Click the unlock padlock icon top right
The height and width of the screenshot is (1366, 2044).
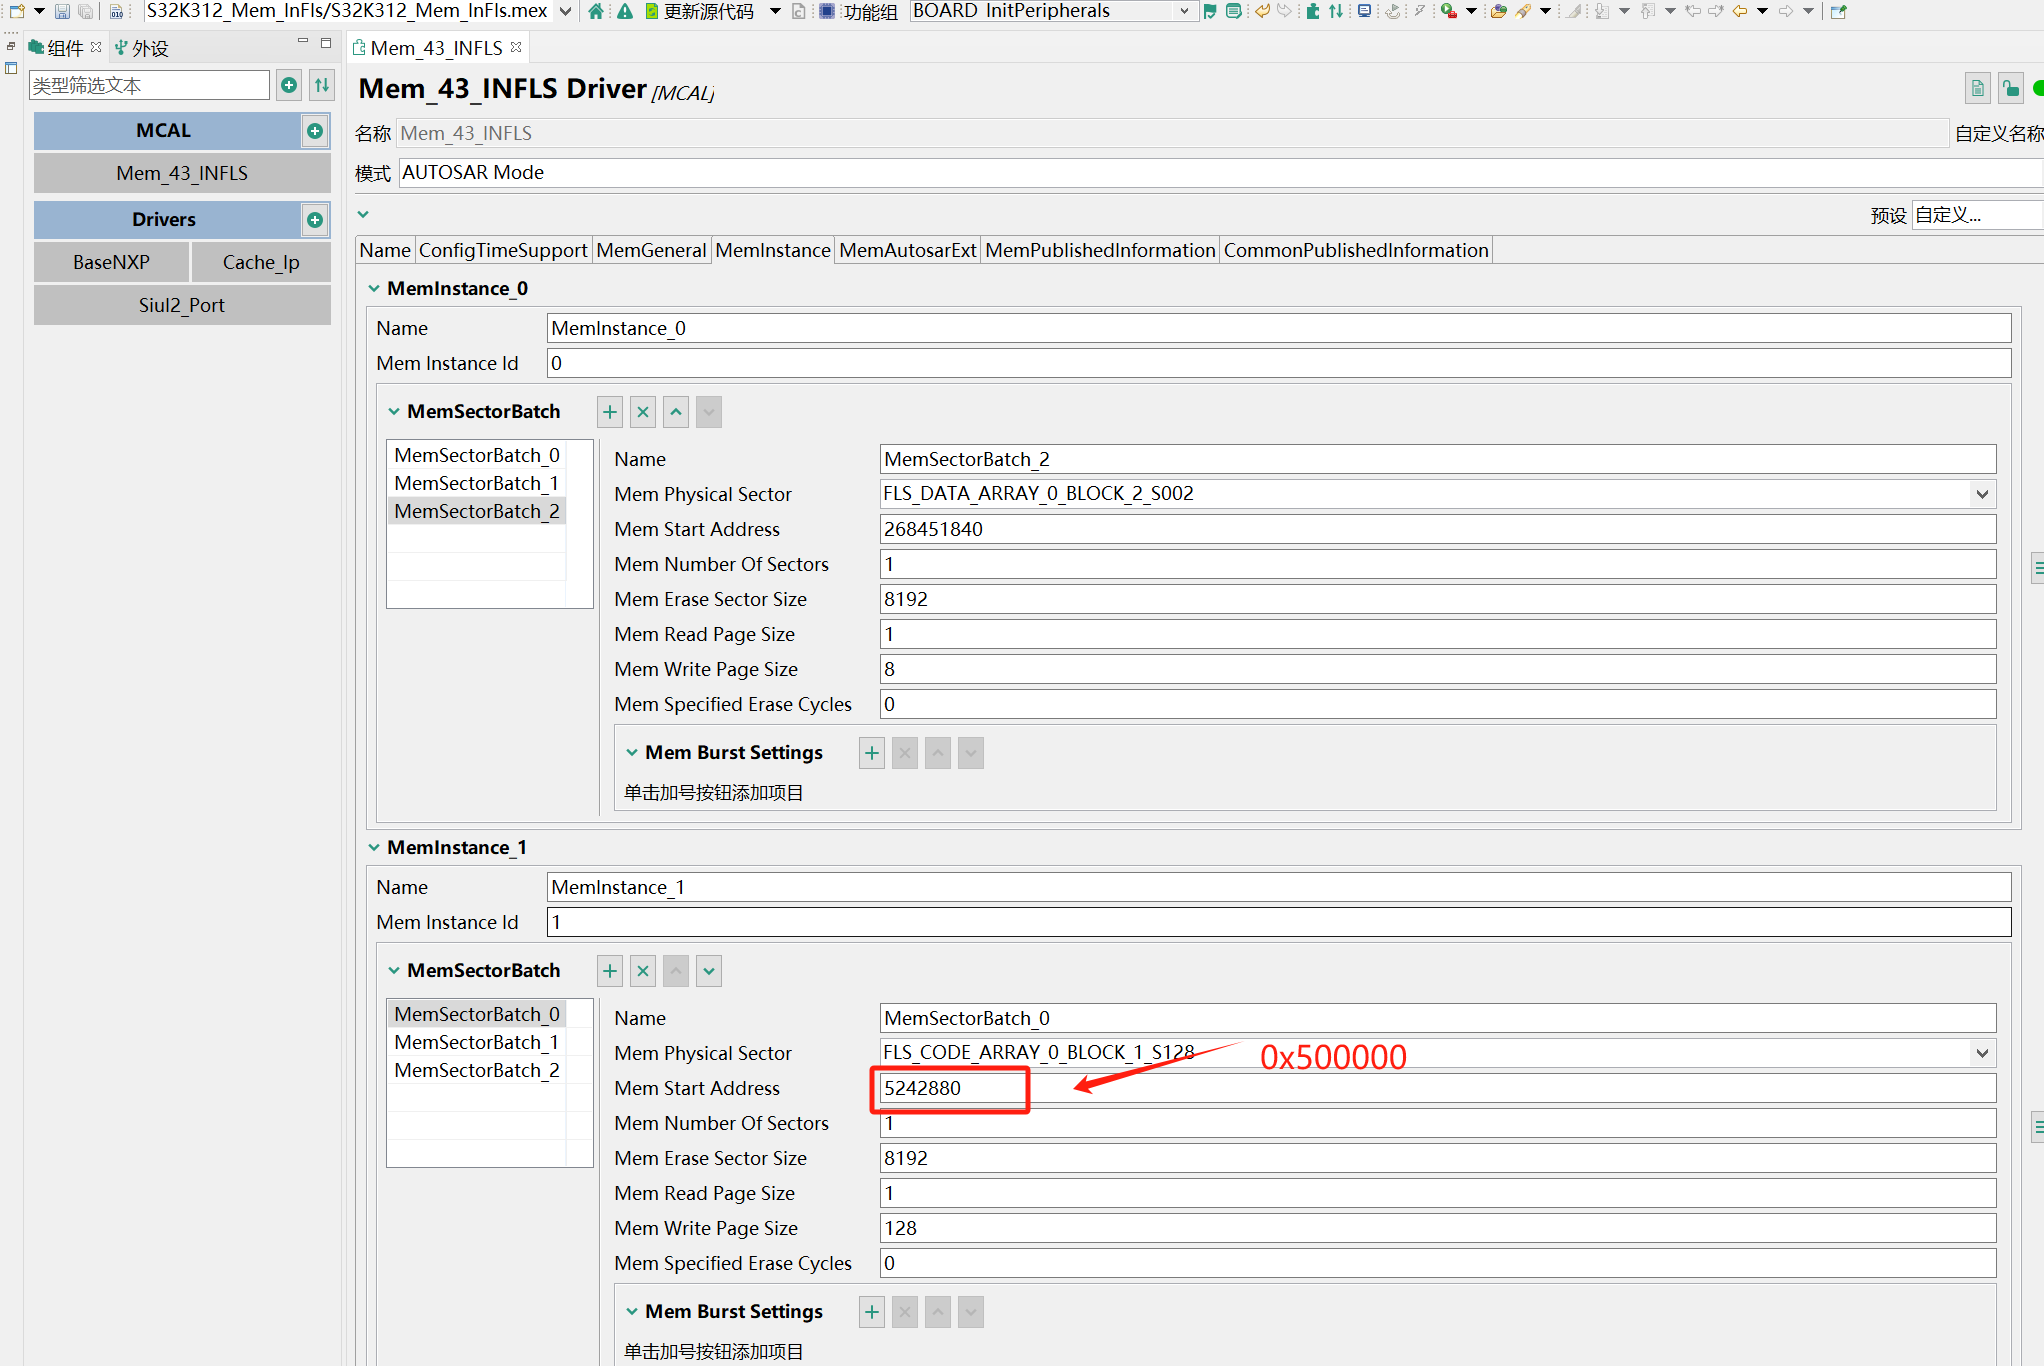click(x=2010, y=89)
